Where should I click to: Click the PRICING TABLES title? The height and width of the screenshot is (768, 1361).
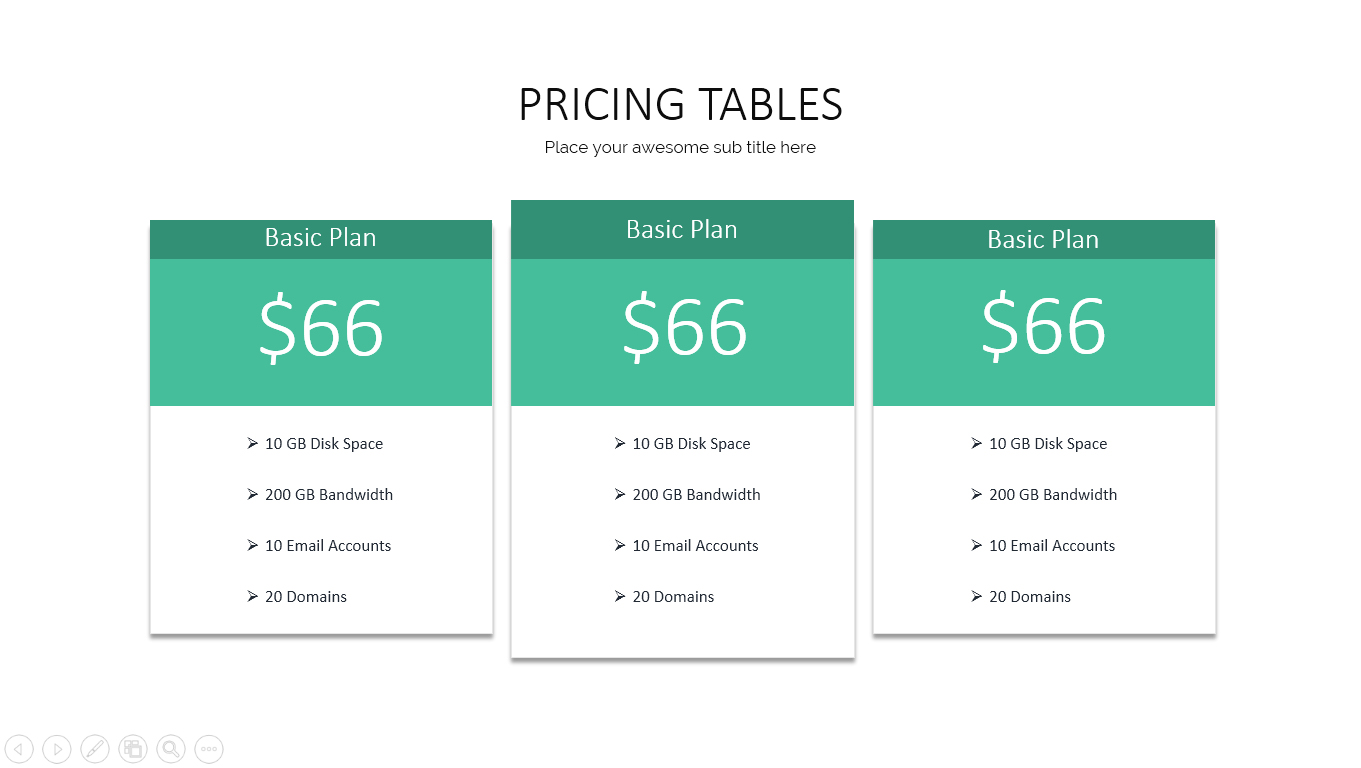(x=680, y=105)
